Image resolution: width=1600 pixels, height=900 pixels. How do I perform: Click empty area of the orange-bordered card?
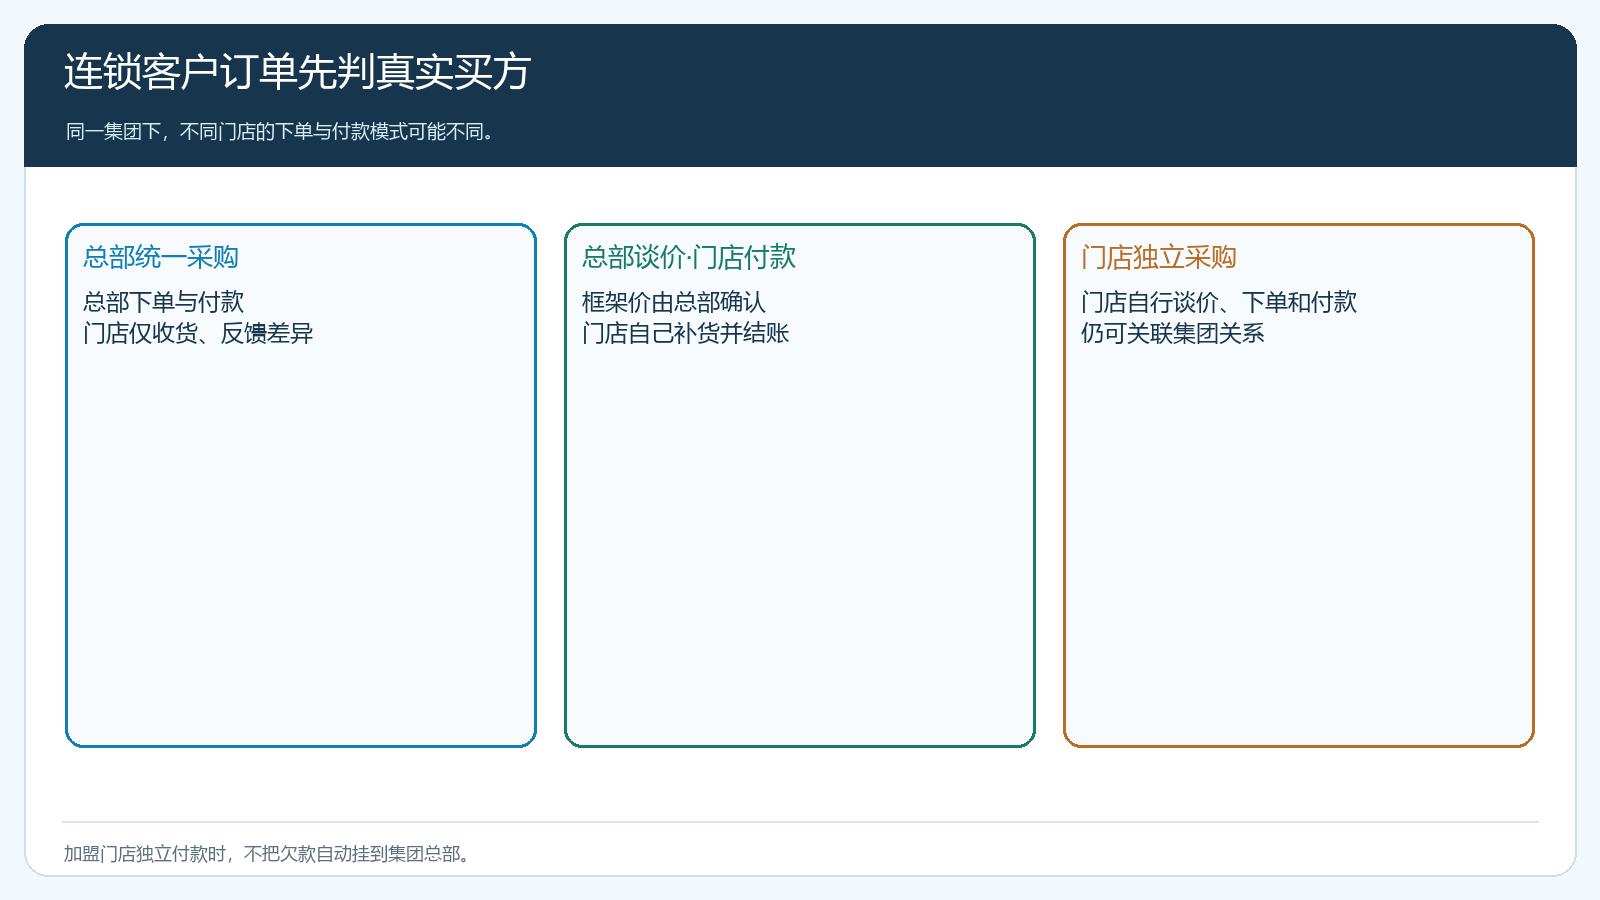click(1299, 550)
